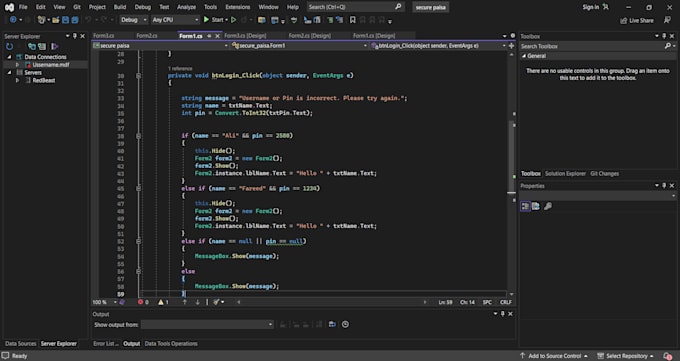Image resolution: width=680 pixels, height=361 pixels.
Task: Go to next issue down arrow
Action: click(197, 302)
